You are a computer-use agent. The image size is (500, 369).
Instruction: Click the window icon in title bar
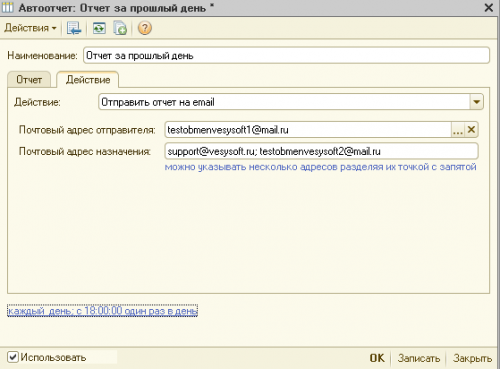[7, 7]
